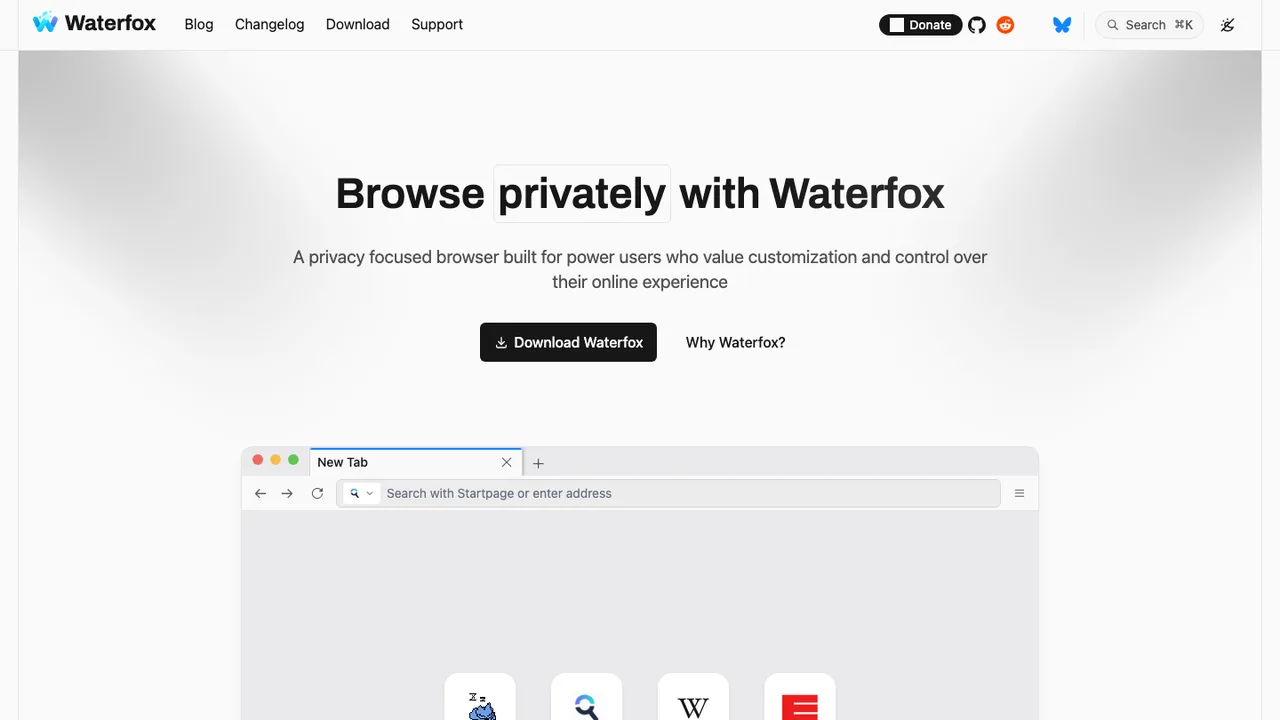Image resolution: width=1280 pixels, height=720 pixels.
Task: Click the Donate button
Action: tap(920, 25)
